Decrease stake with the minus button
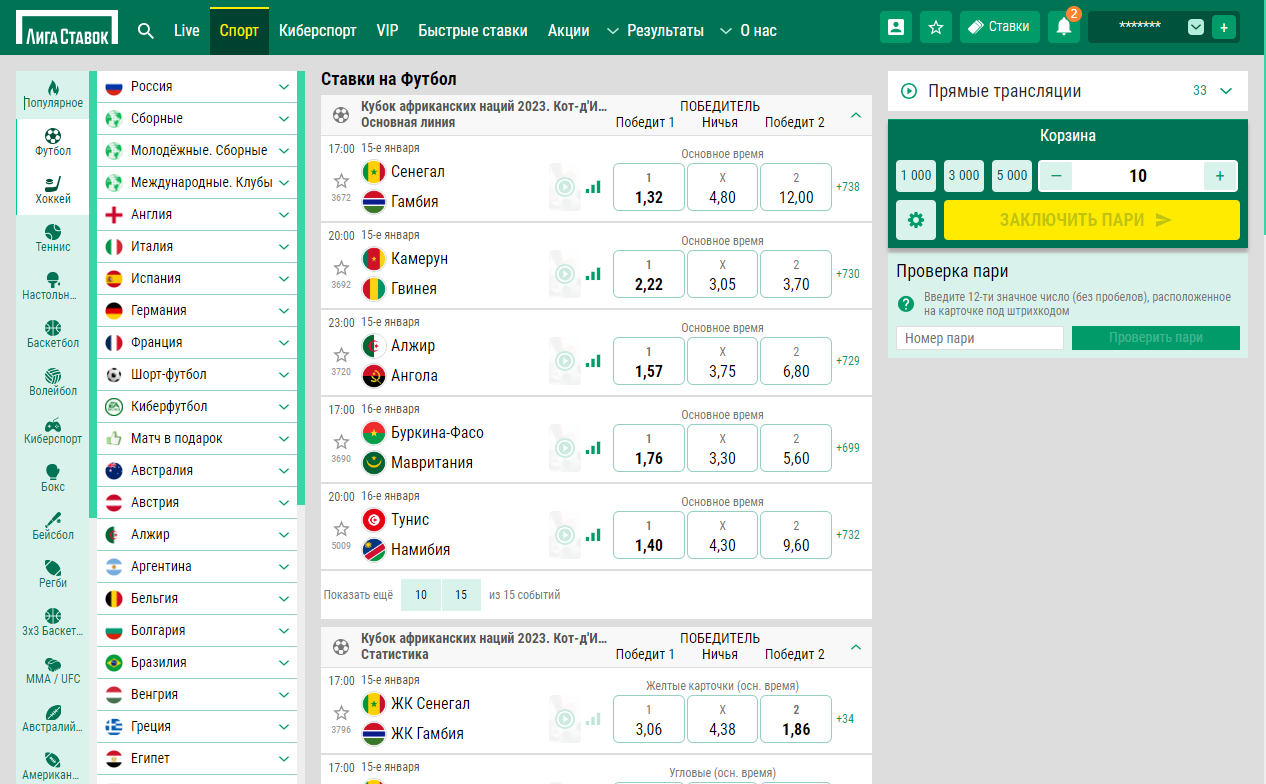 [1056, 176]
